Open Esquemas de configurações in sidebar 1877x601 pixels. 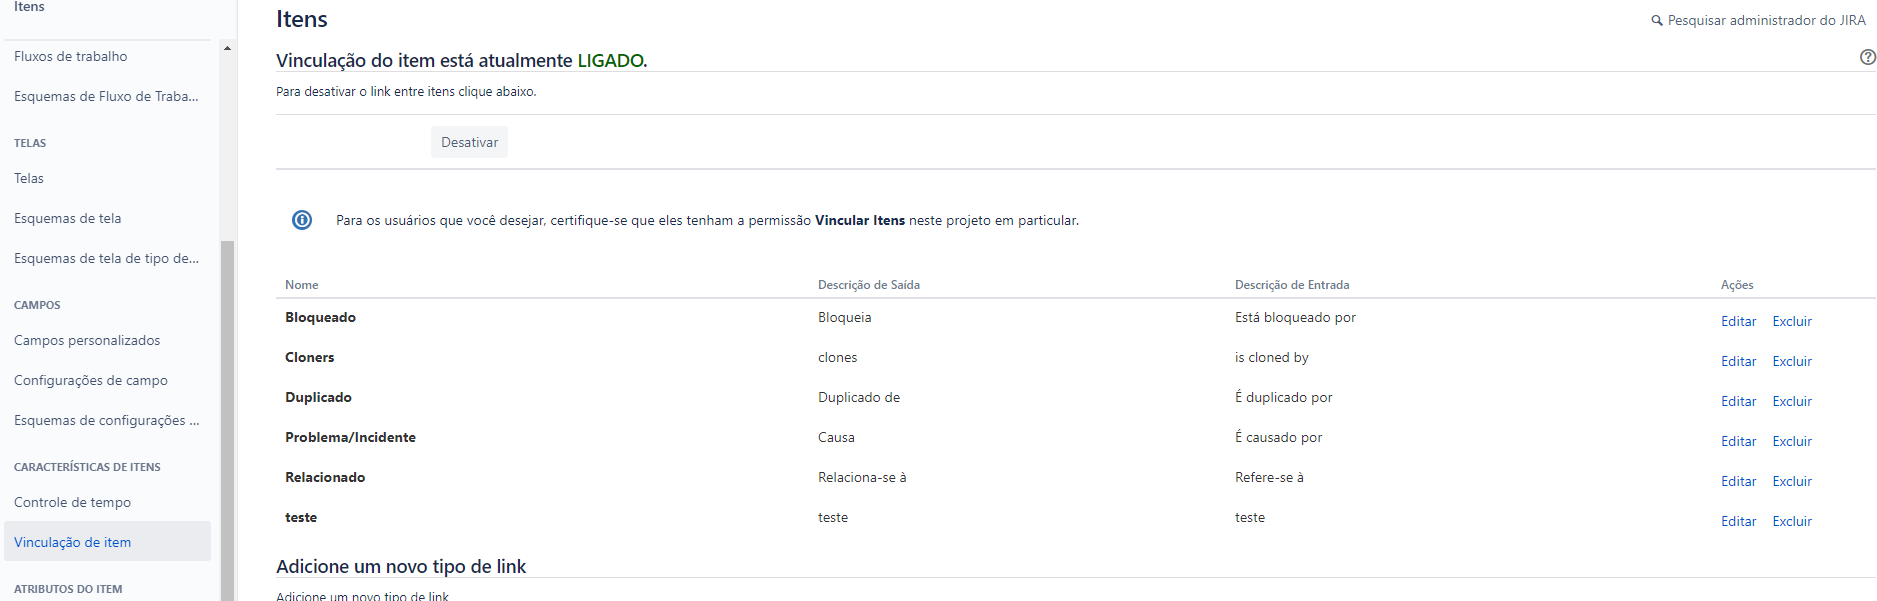[x=106, y=421]
